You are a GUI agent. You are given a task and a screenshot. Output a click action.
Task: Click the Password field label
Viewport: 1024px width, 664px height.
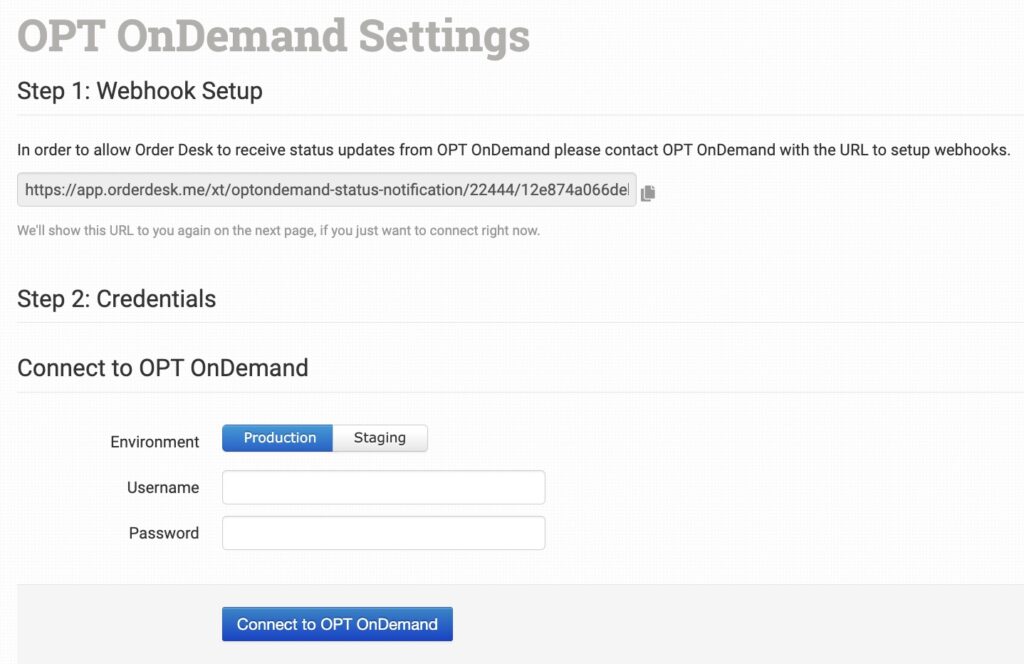[164, 533]
